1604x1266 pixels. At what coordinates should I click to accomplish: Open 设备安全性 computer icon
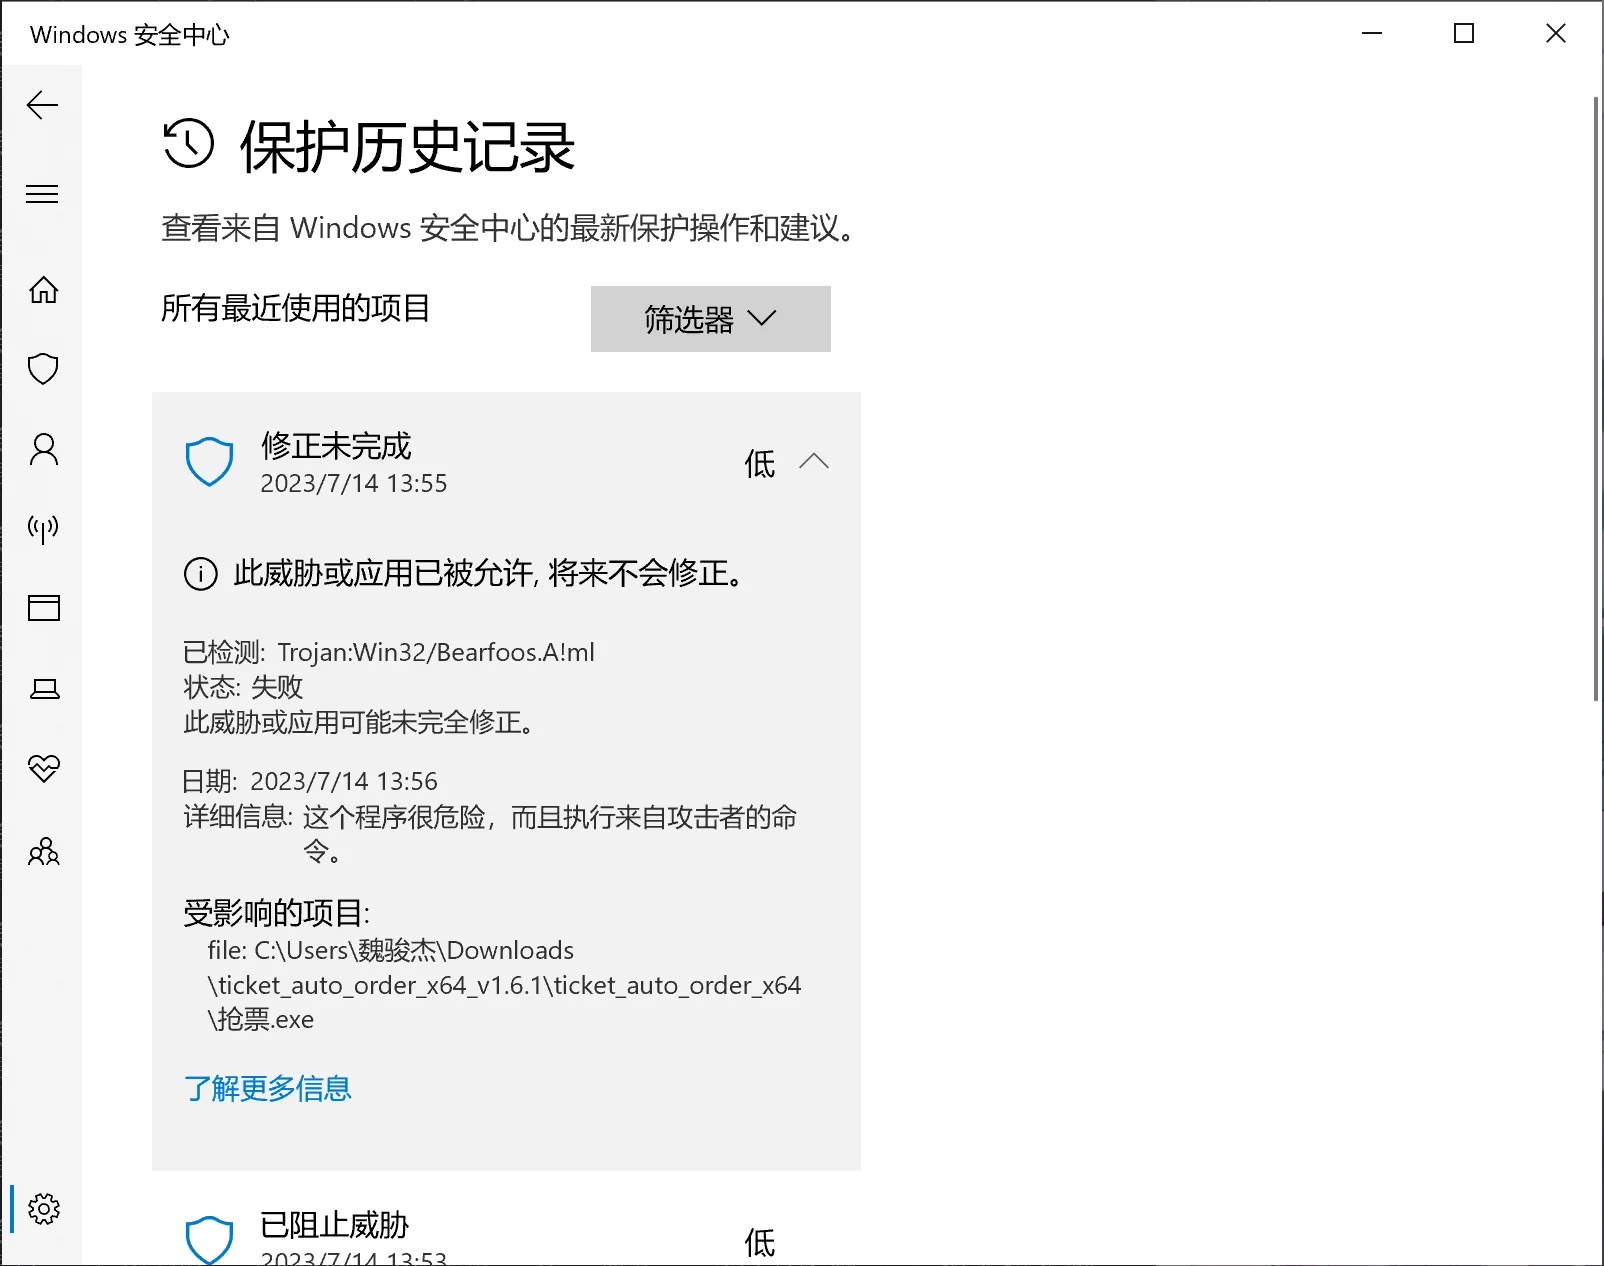pos(43,688)
